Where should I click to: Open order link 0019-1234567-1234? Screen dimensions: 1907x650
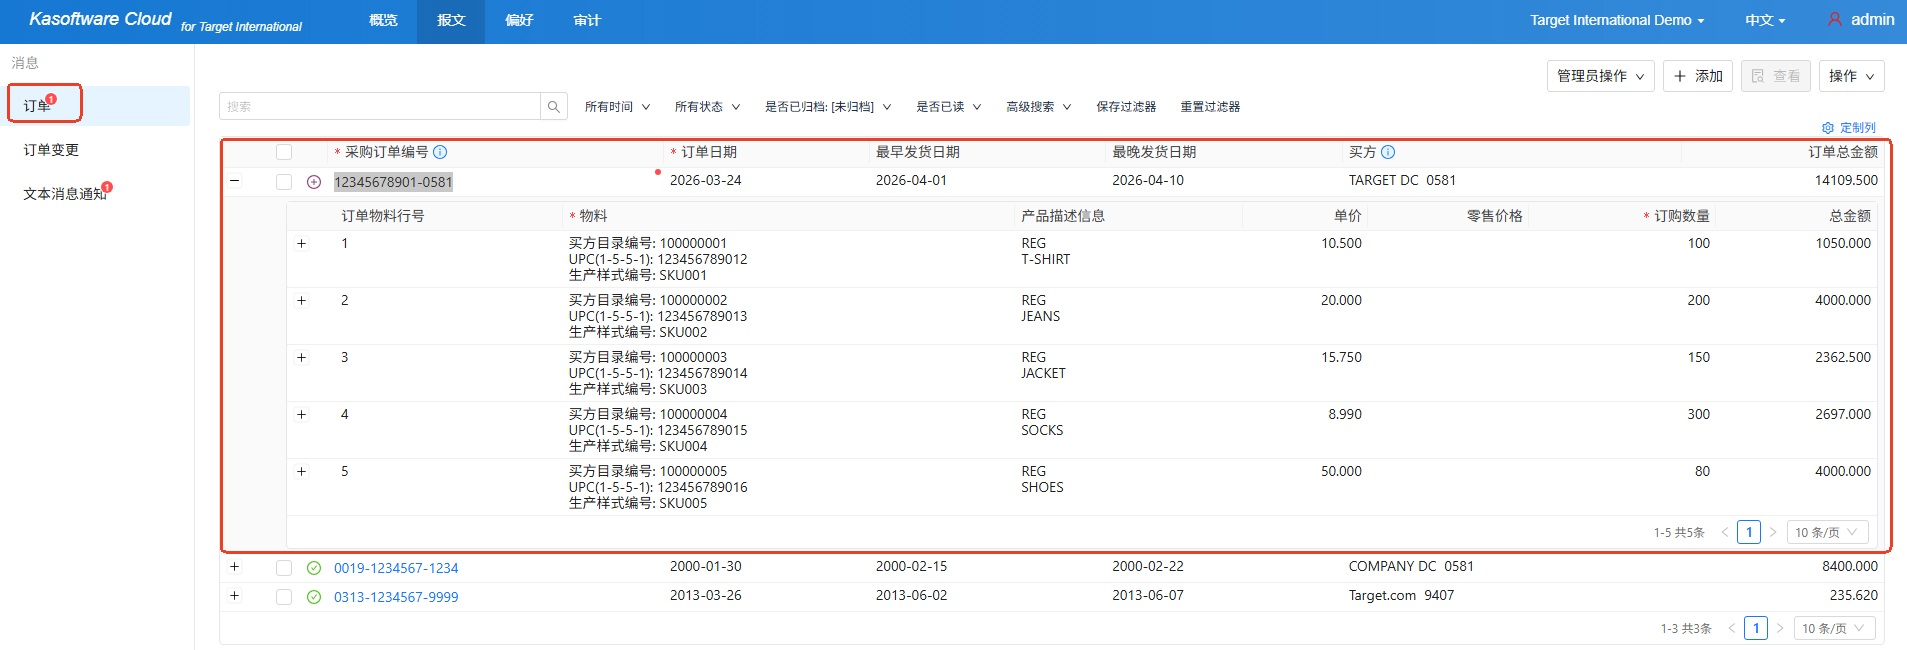click(396, 568)
